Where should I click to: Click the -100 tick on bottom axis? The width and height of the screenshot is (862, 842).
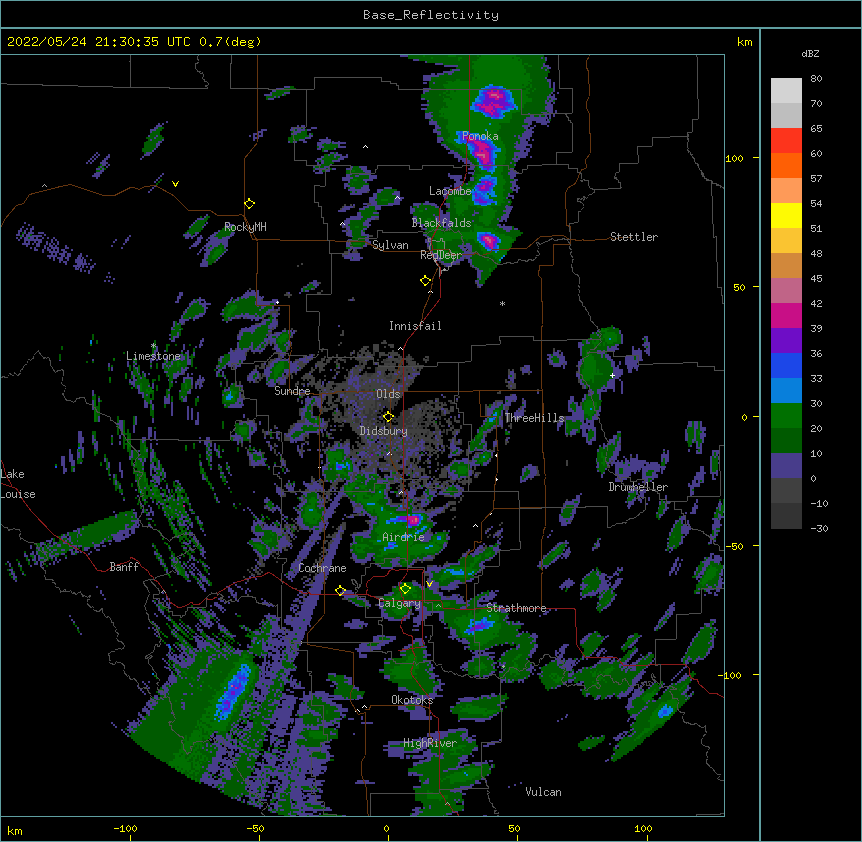click(125, 828)
